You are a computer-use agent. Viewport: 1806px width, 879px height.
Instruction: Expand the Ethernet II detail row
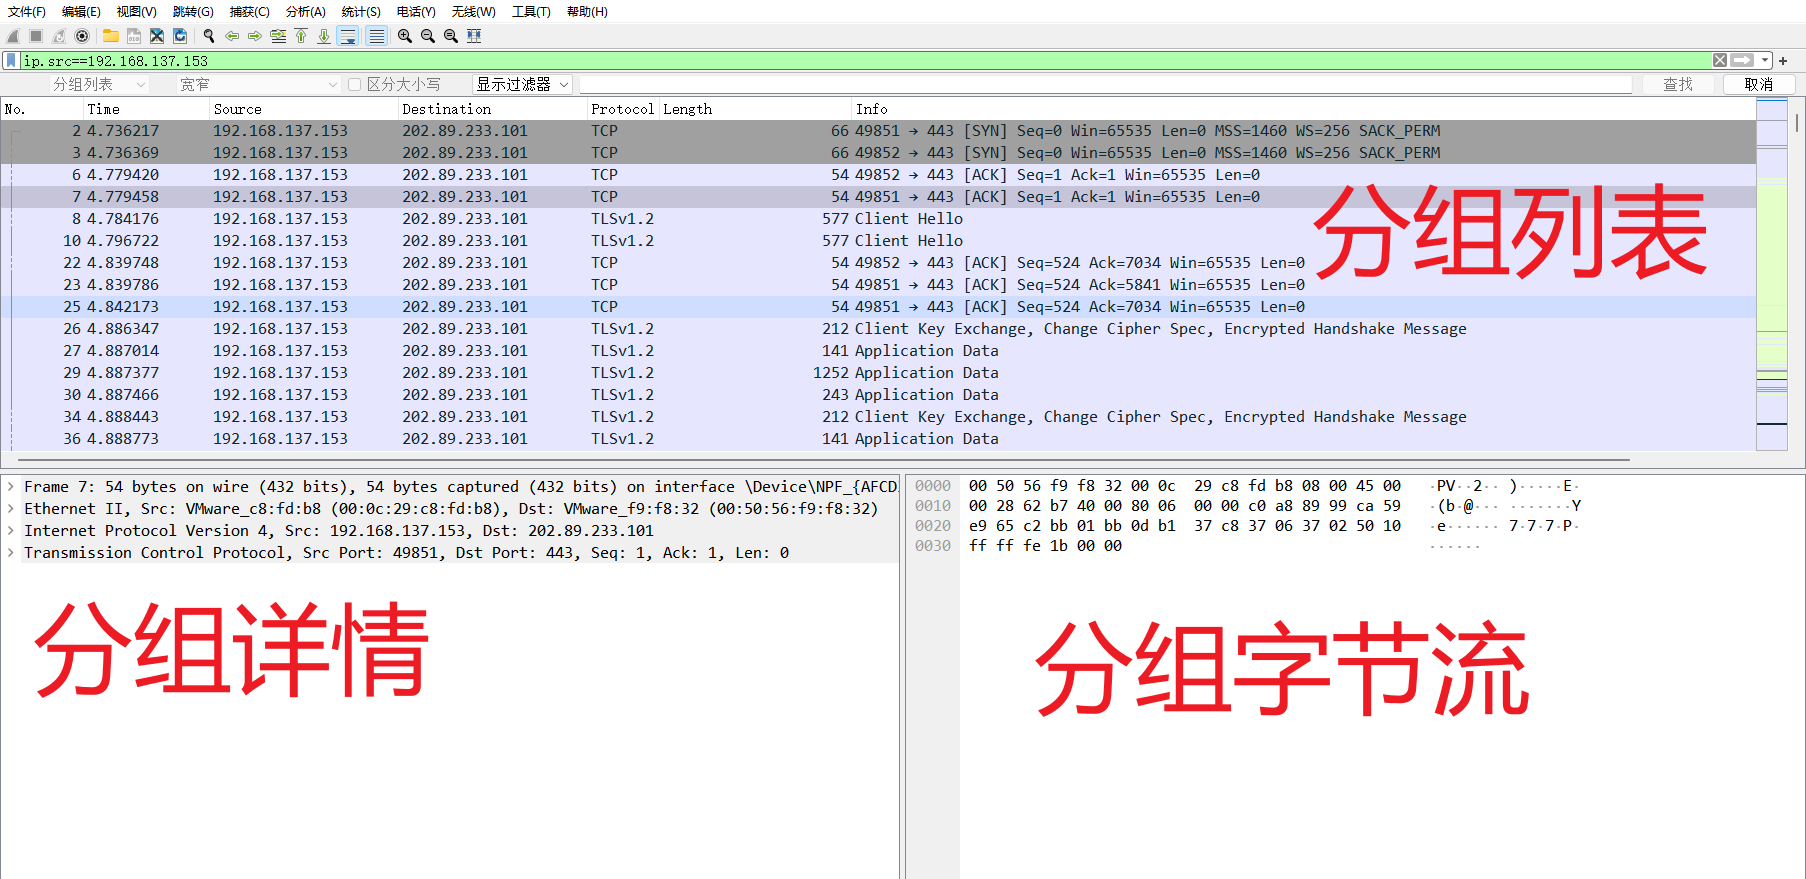click(x=11, y=509)
